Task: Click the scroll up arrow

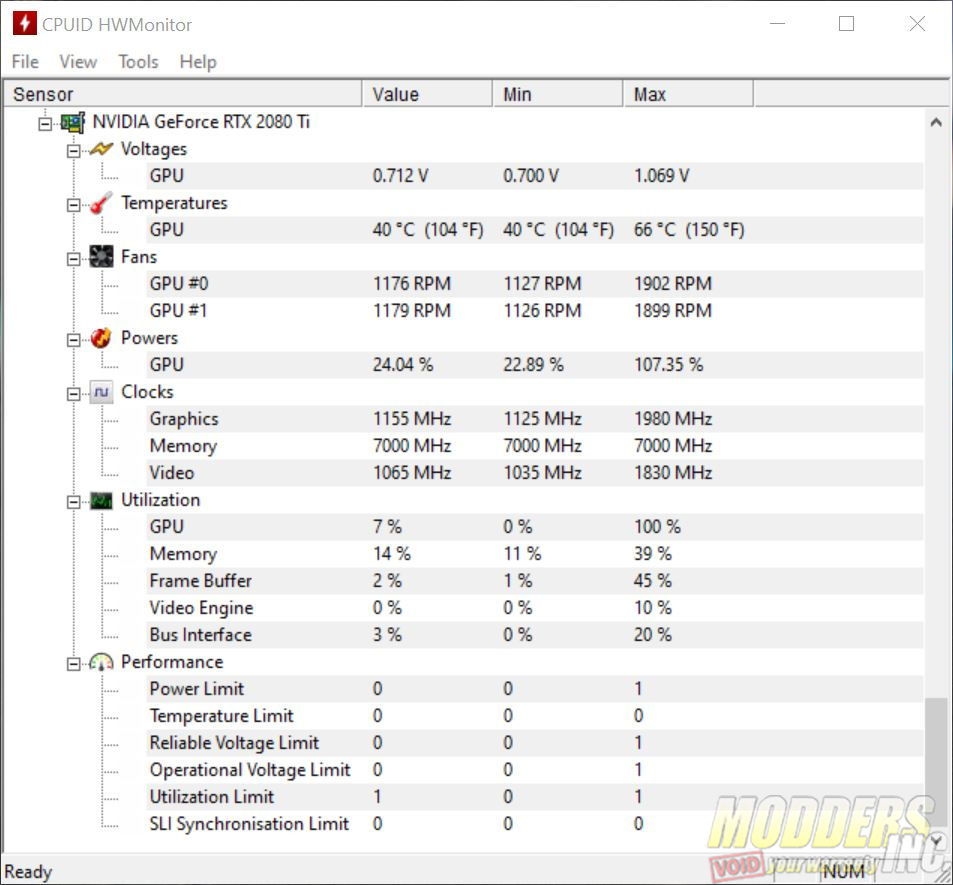Action: [936, 122]
